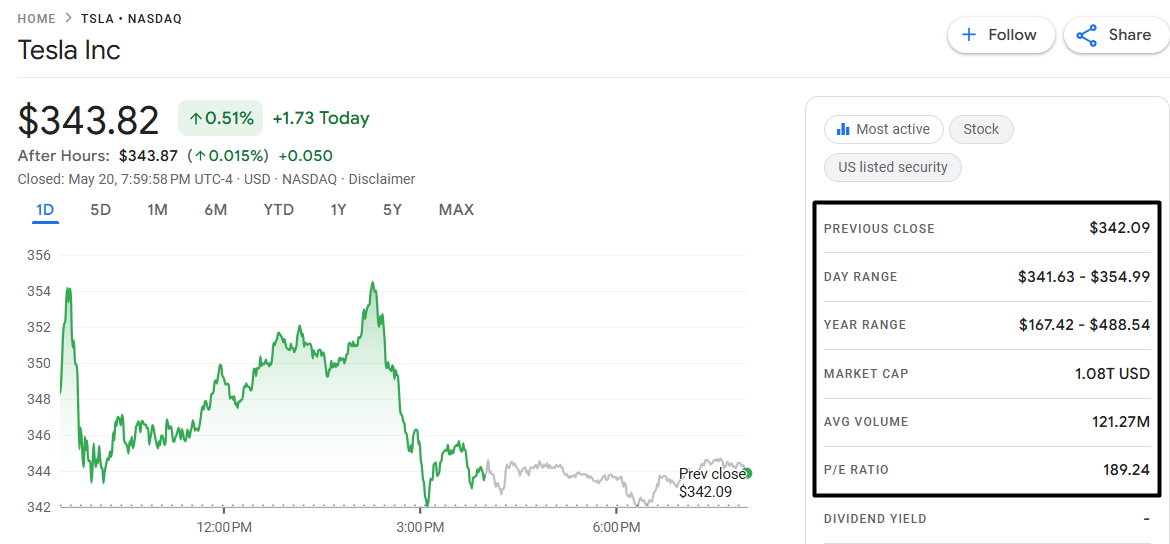The image size is (1170, 544).
Task: Click the green up-arrow percent badge
Action: pos(220,118)
